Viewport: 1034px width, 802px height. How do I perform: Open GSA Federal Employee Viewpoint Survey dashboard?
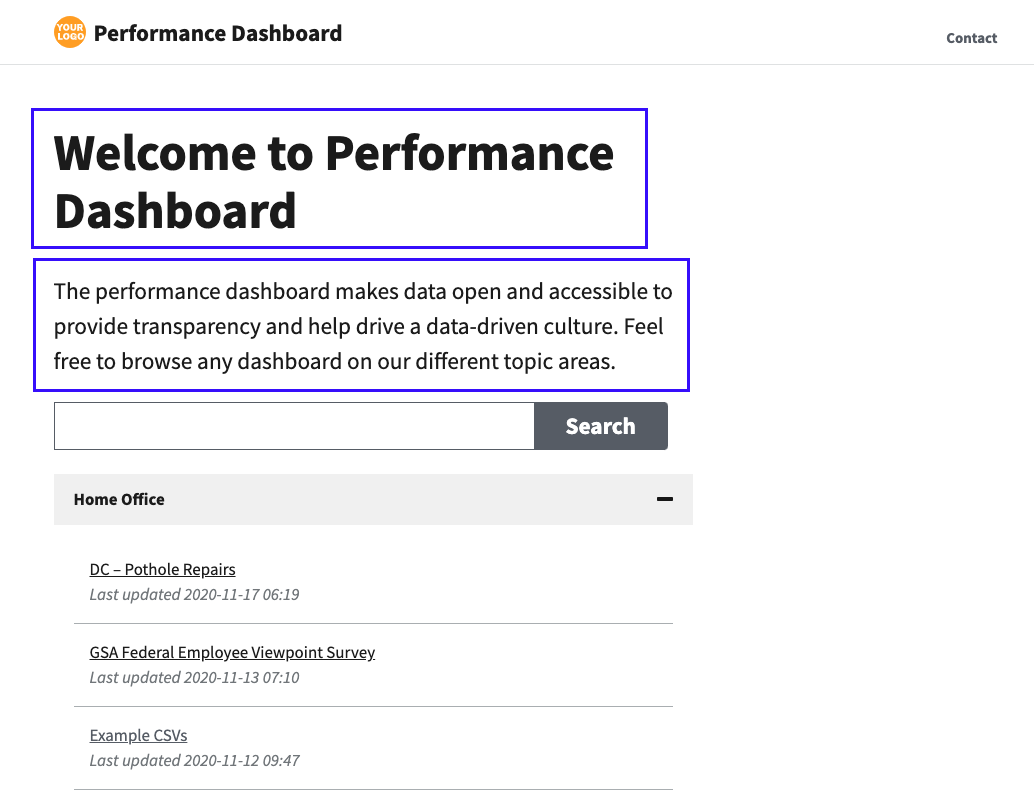point(232,652)
